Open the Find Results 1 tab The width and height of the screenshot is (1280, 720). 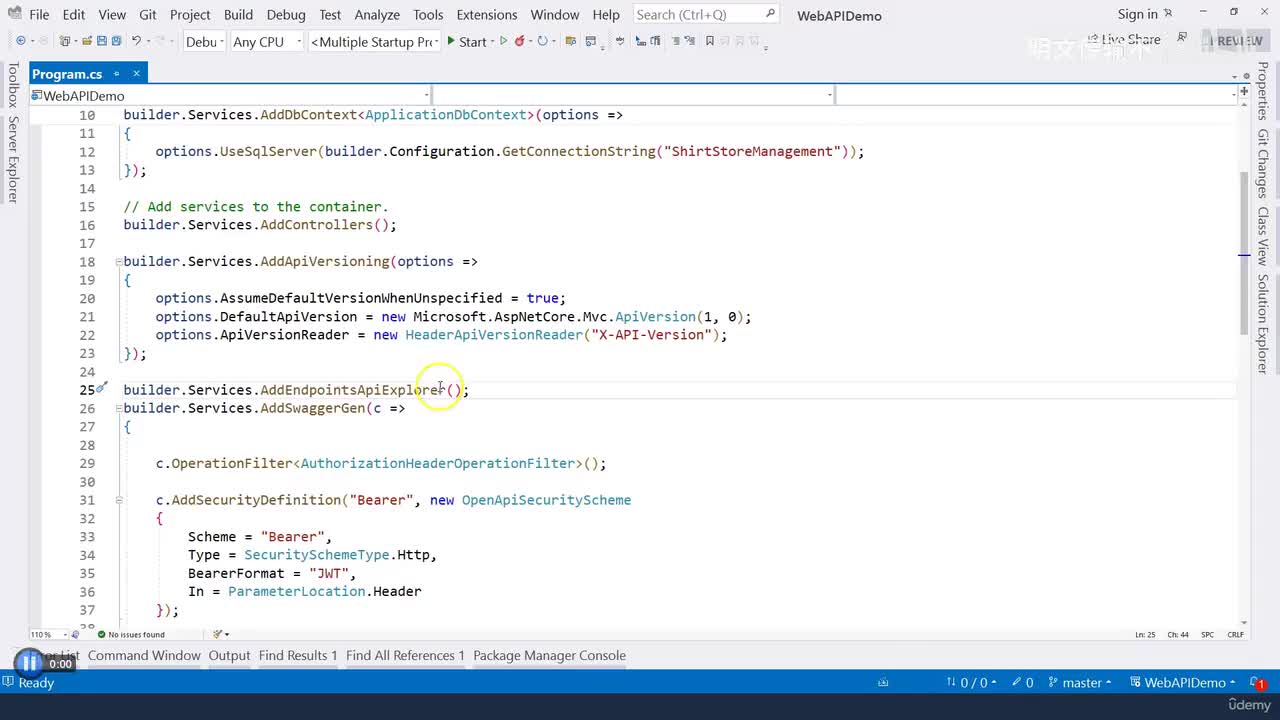pyautogui.click(x=298, y=655)
